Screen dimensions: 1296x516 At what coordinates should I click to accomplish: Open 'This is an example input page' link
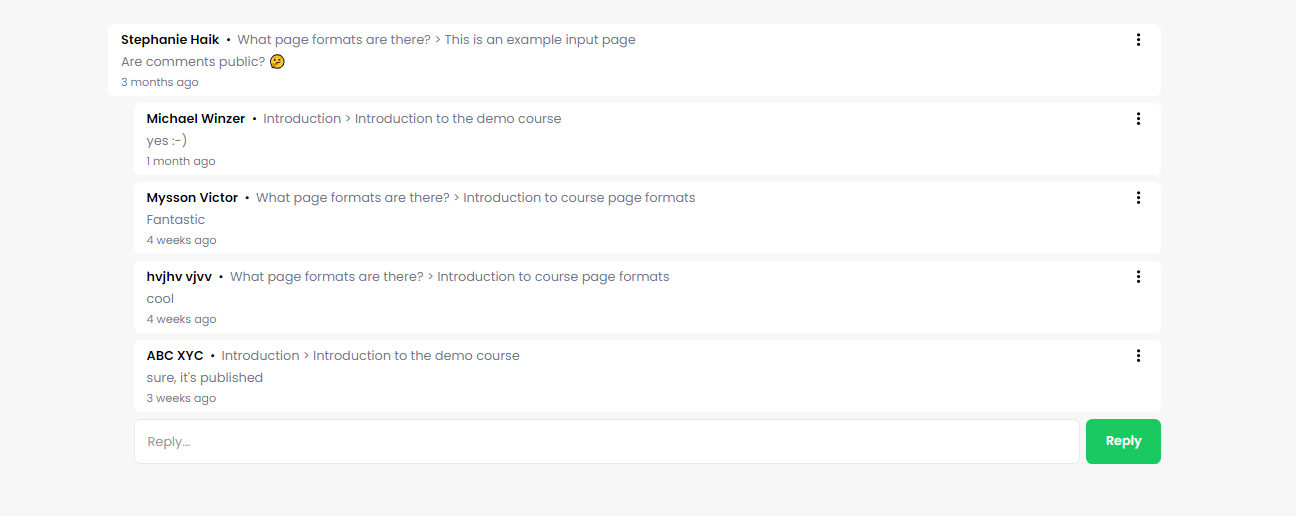point(540,40)
